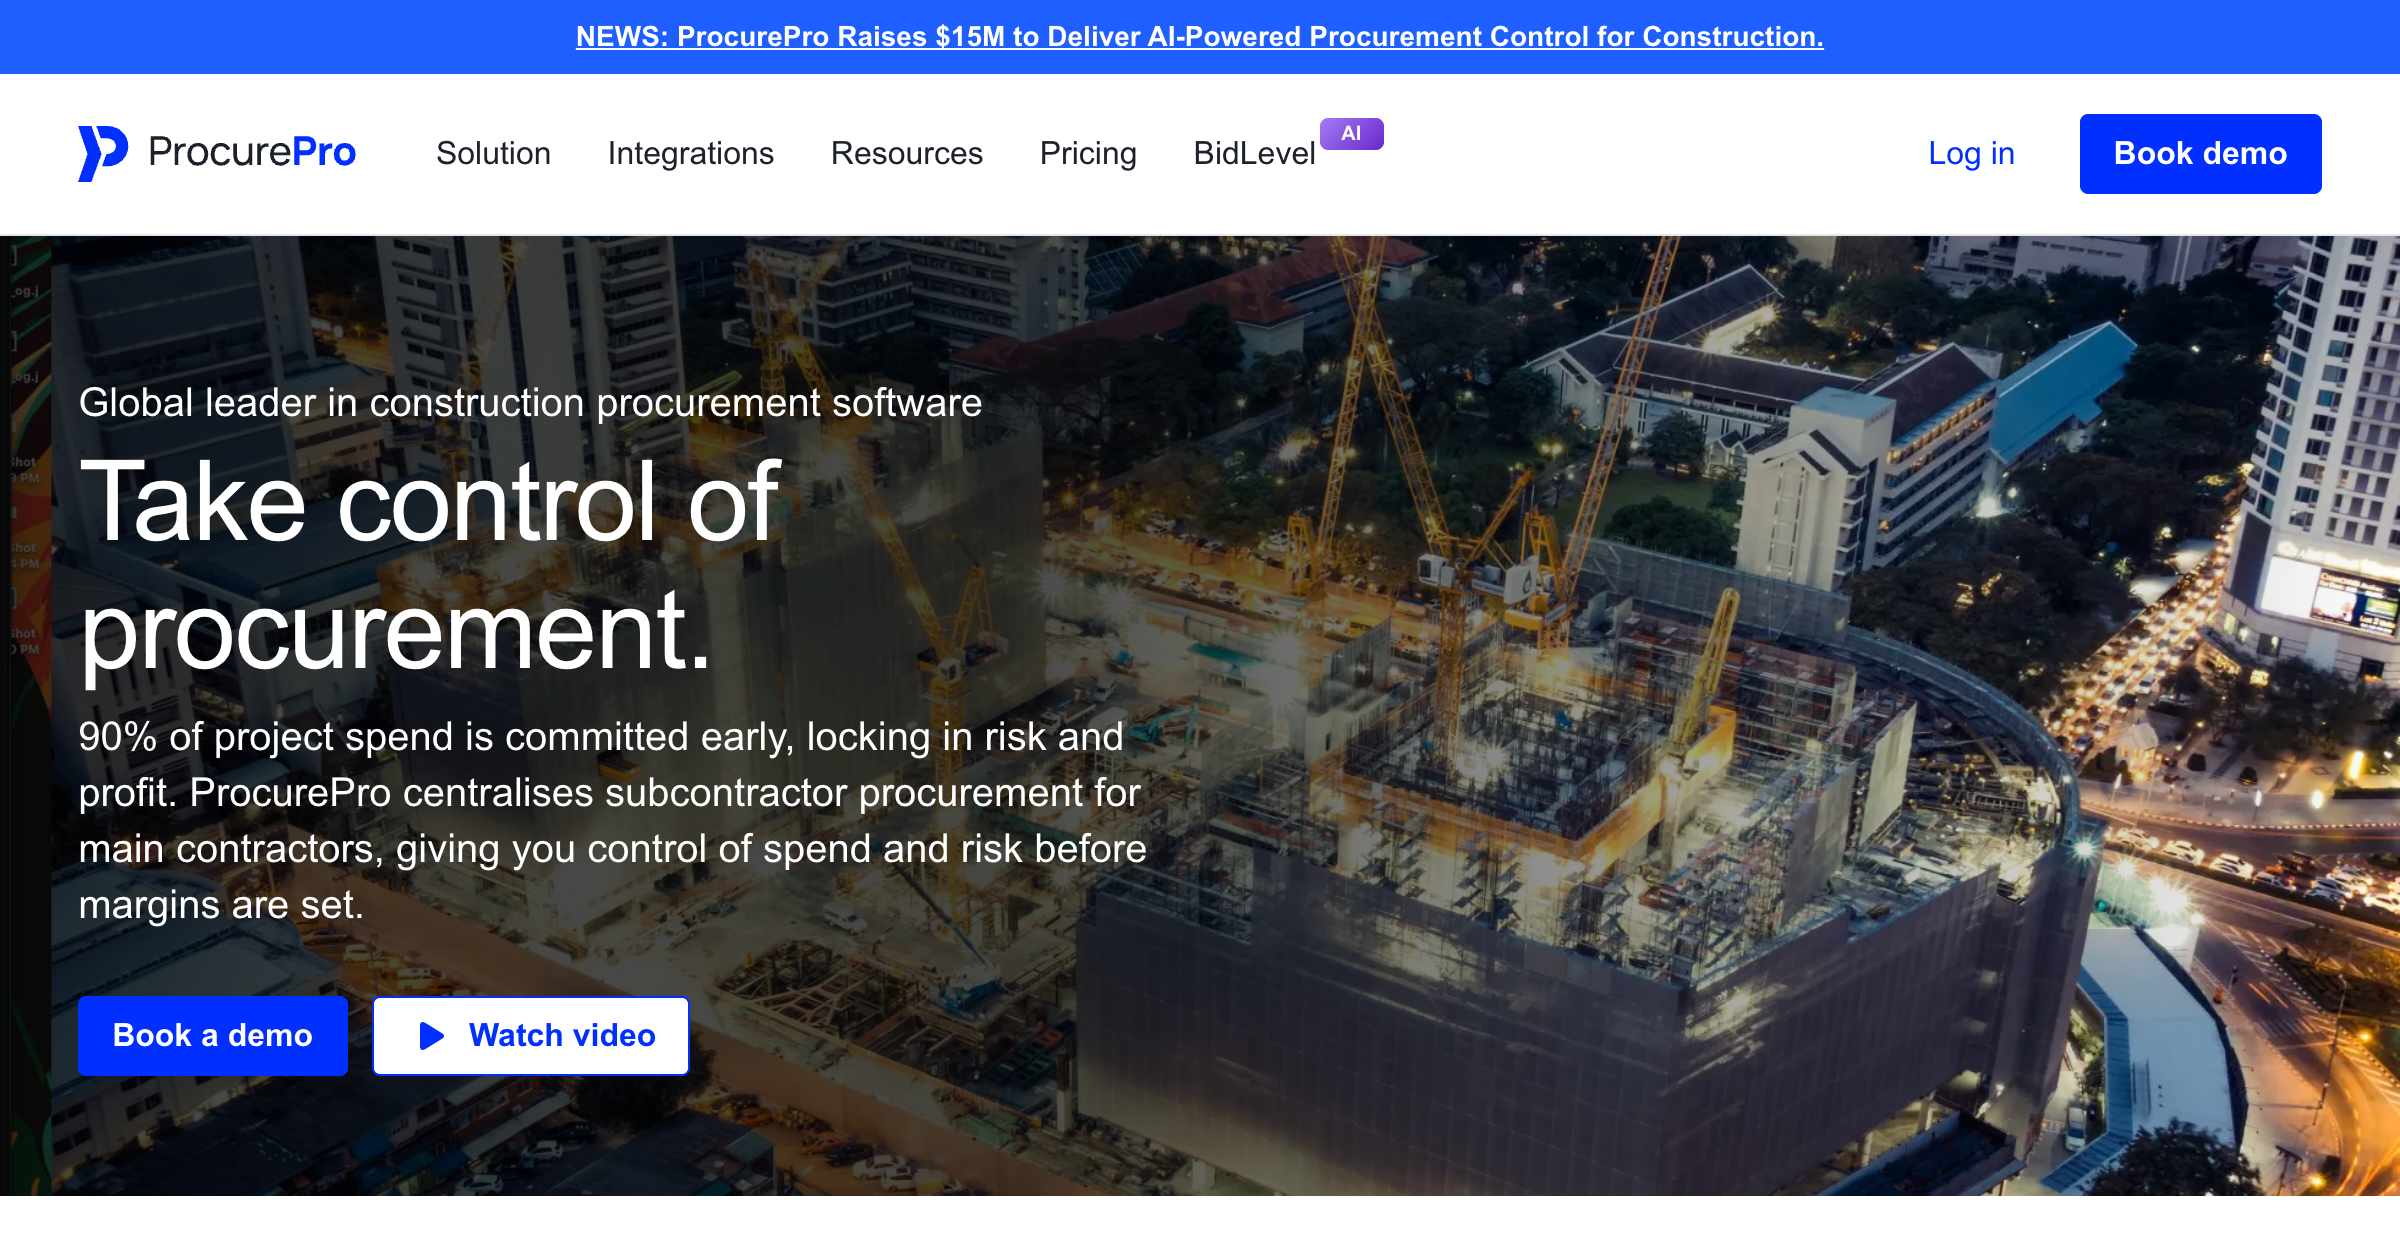Open the ProcurePro raises $15M news link
This screenshot has height=1260, width=2400.
click(x=1200, y=37)
